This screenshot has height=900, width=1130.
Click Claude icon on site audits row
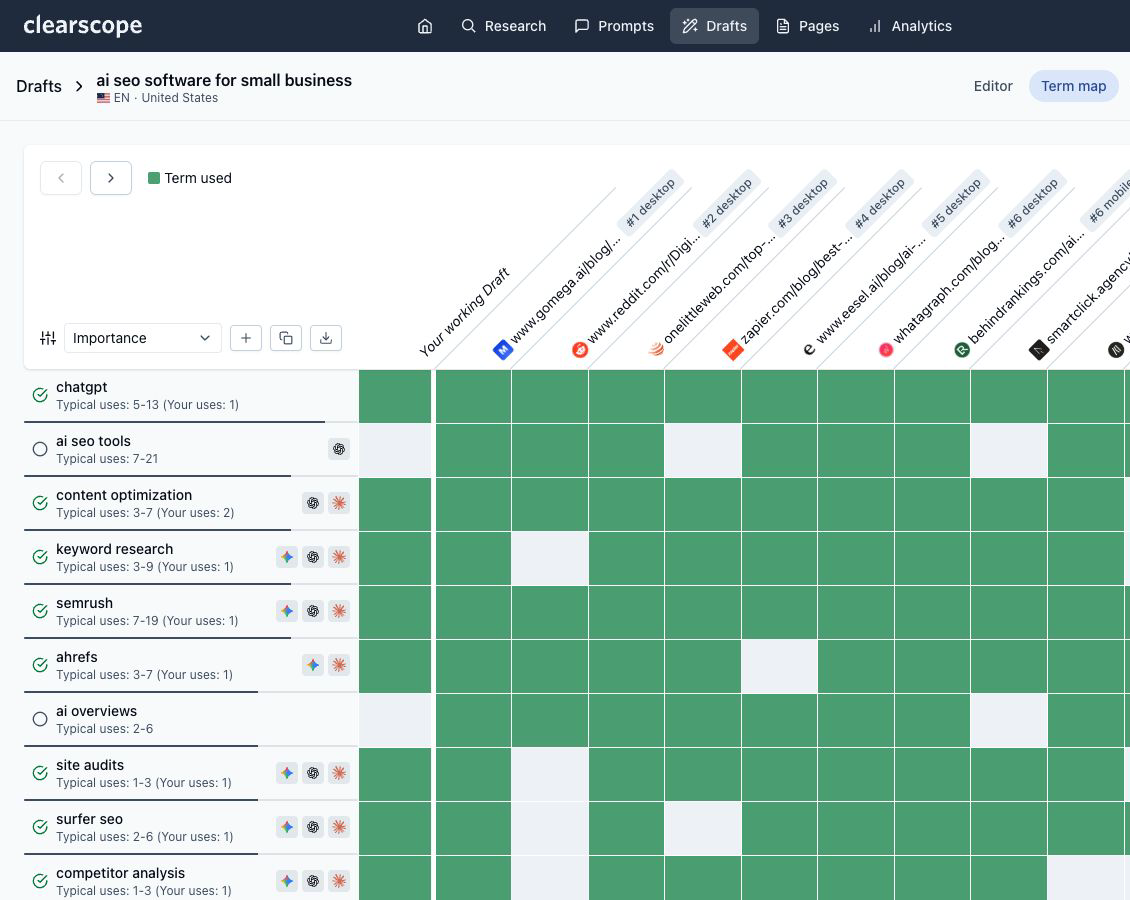[339, 773]
